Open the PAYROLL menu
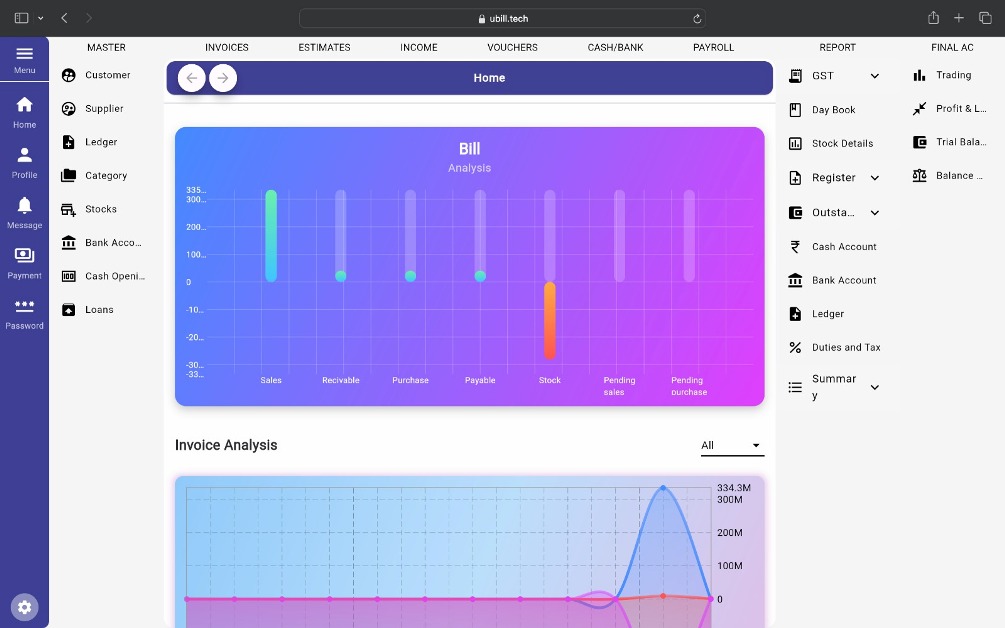This screenshot has height=628, width=1005. coord(713,47)
